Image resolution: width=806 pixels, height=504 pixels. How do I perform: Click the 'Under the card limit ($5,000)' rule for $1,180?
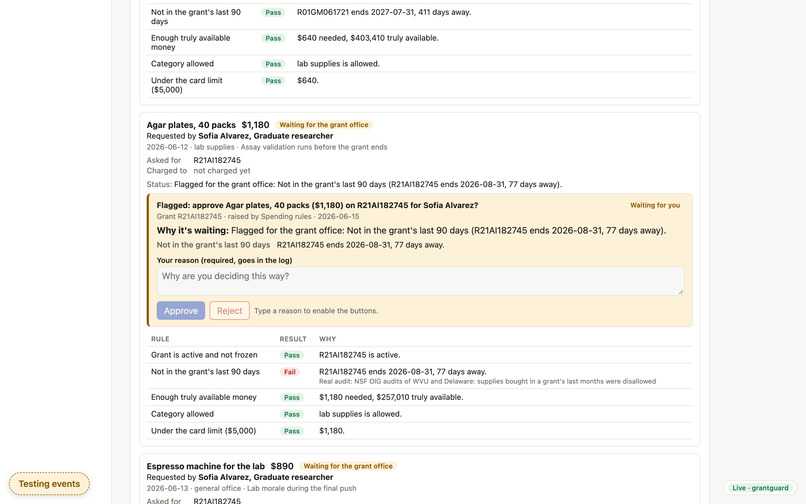pyautogui.click(x=204, y=431)
